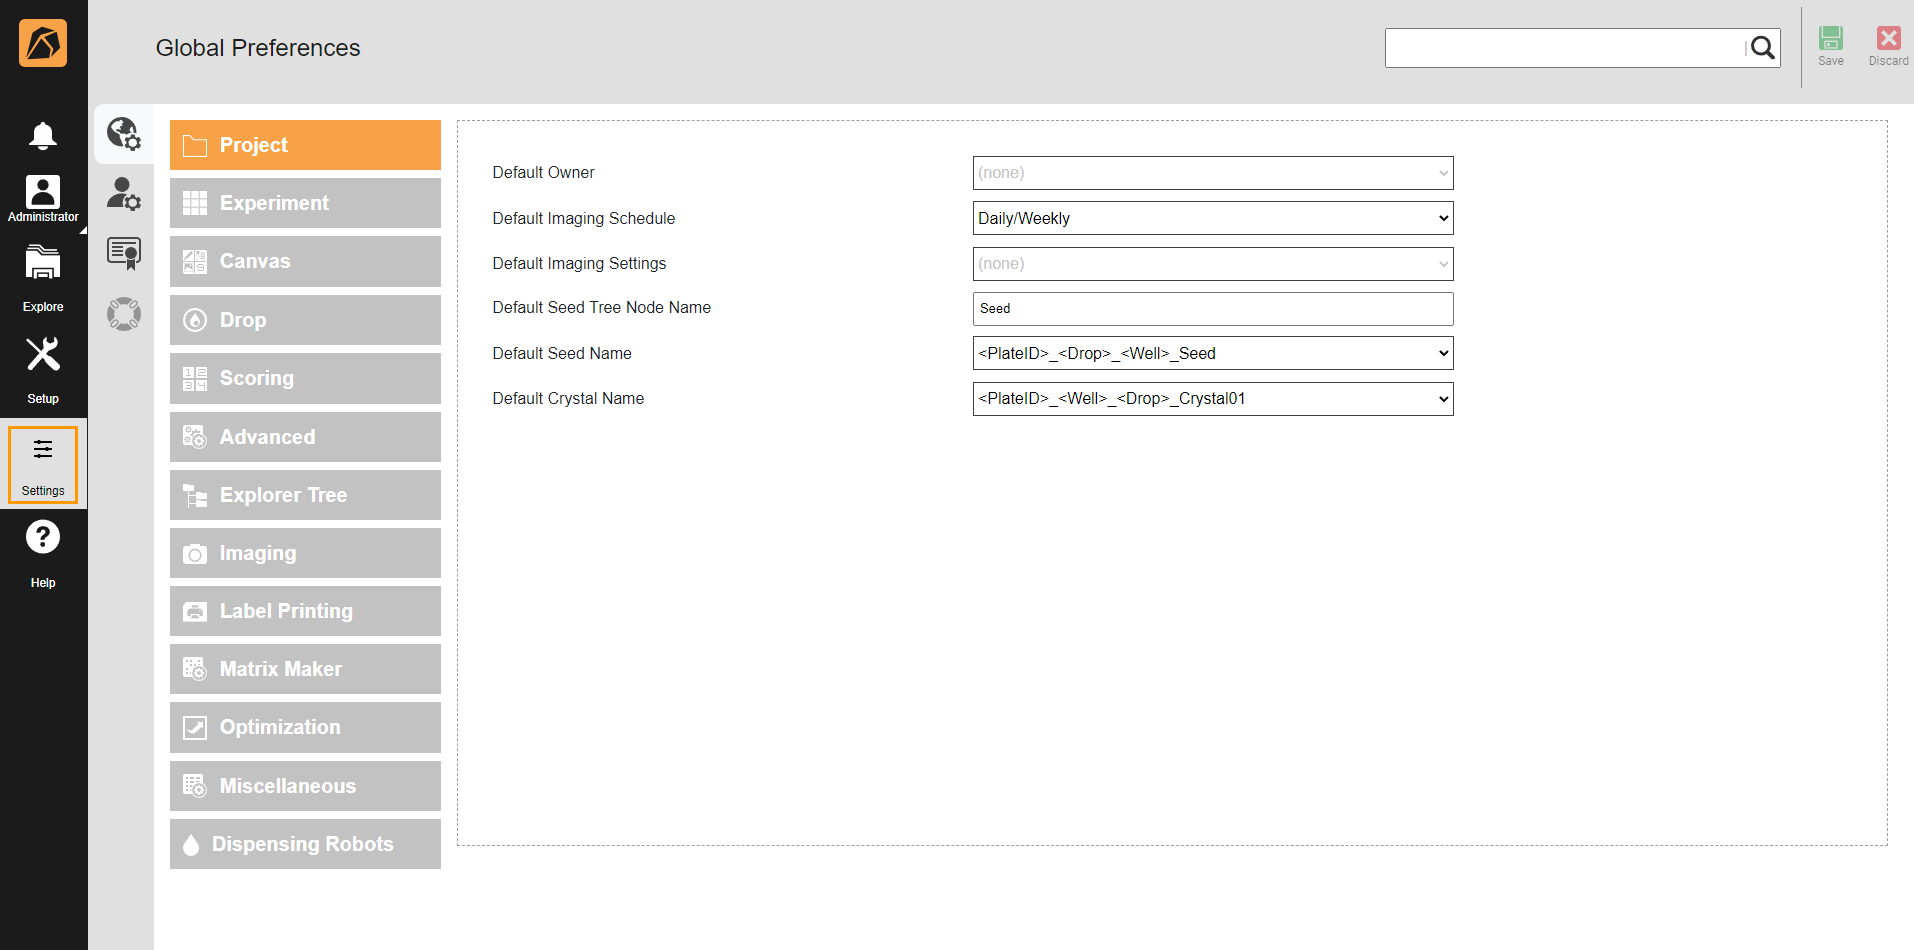Click the Default Seed Tree Node Name field

(x=1212, y=309)
